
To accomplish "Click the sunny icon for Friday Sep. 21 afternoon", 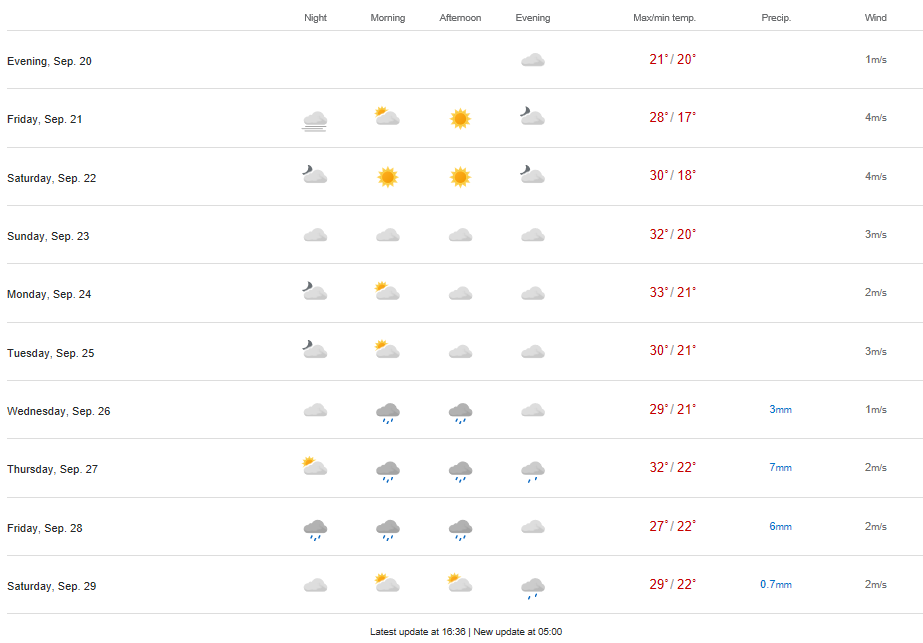I will coord(460,119).
